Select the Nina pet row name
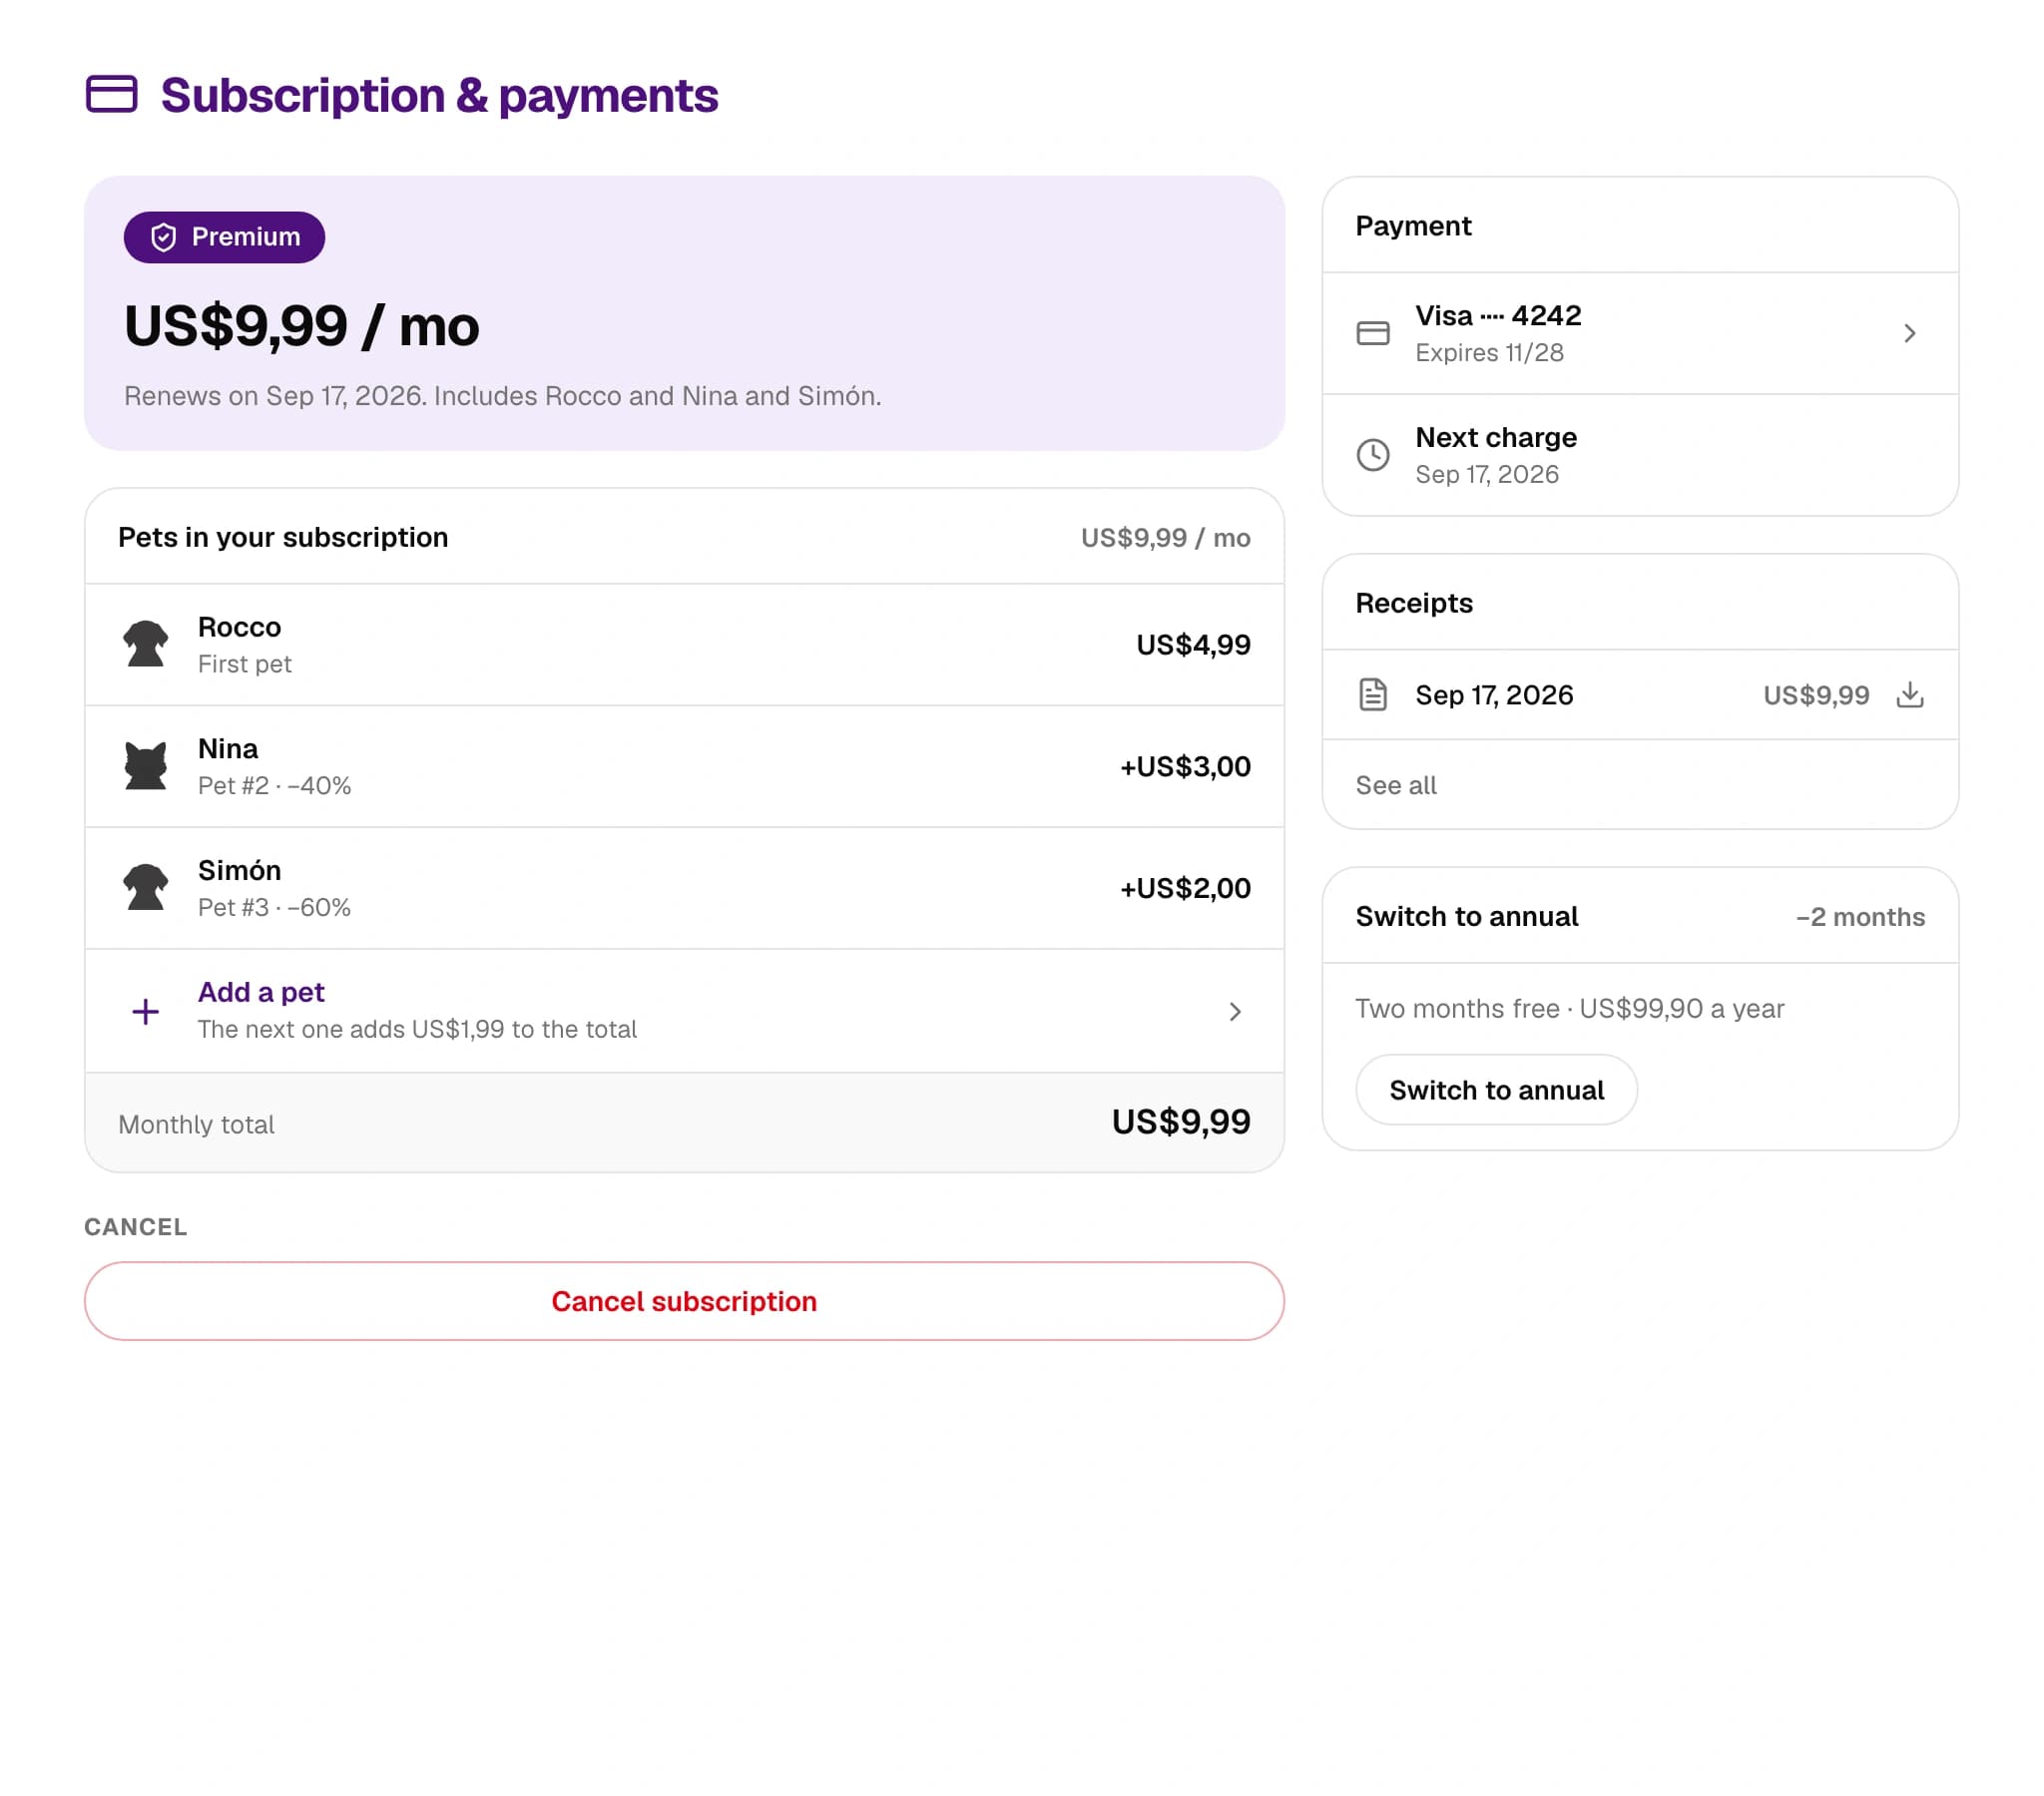Viewport: 2044px width, 1796px height. pyautogui.click(x=228, y=749)
